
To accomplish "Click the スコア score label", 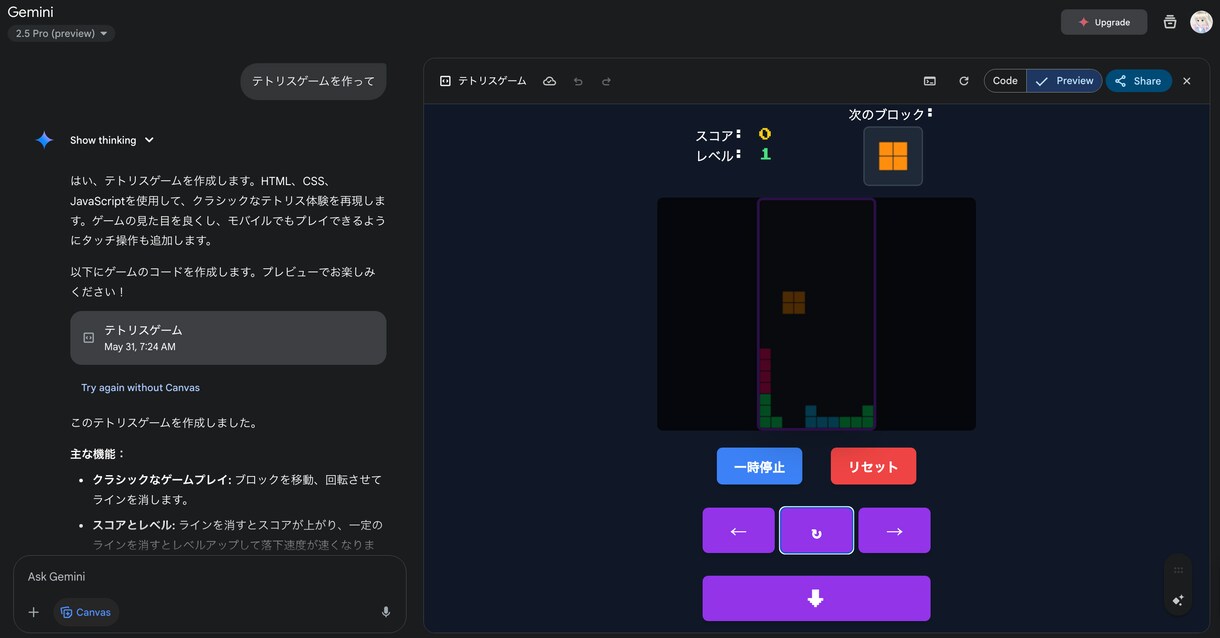I will (x=718, y=135).
